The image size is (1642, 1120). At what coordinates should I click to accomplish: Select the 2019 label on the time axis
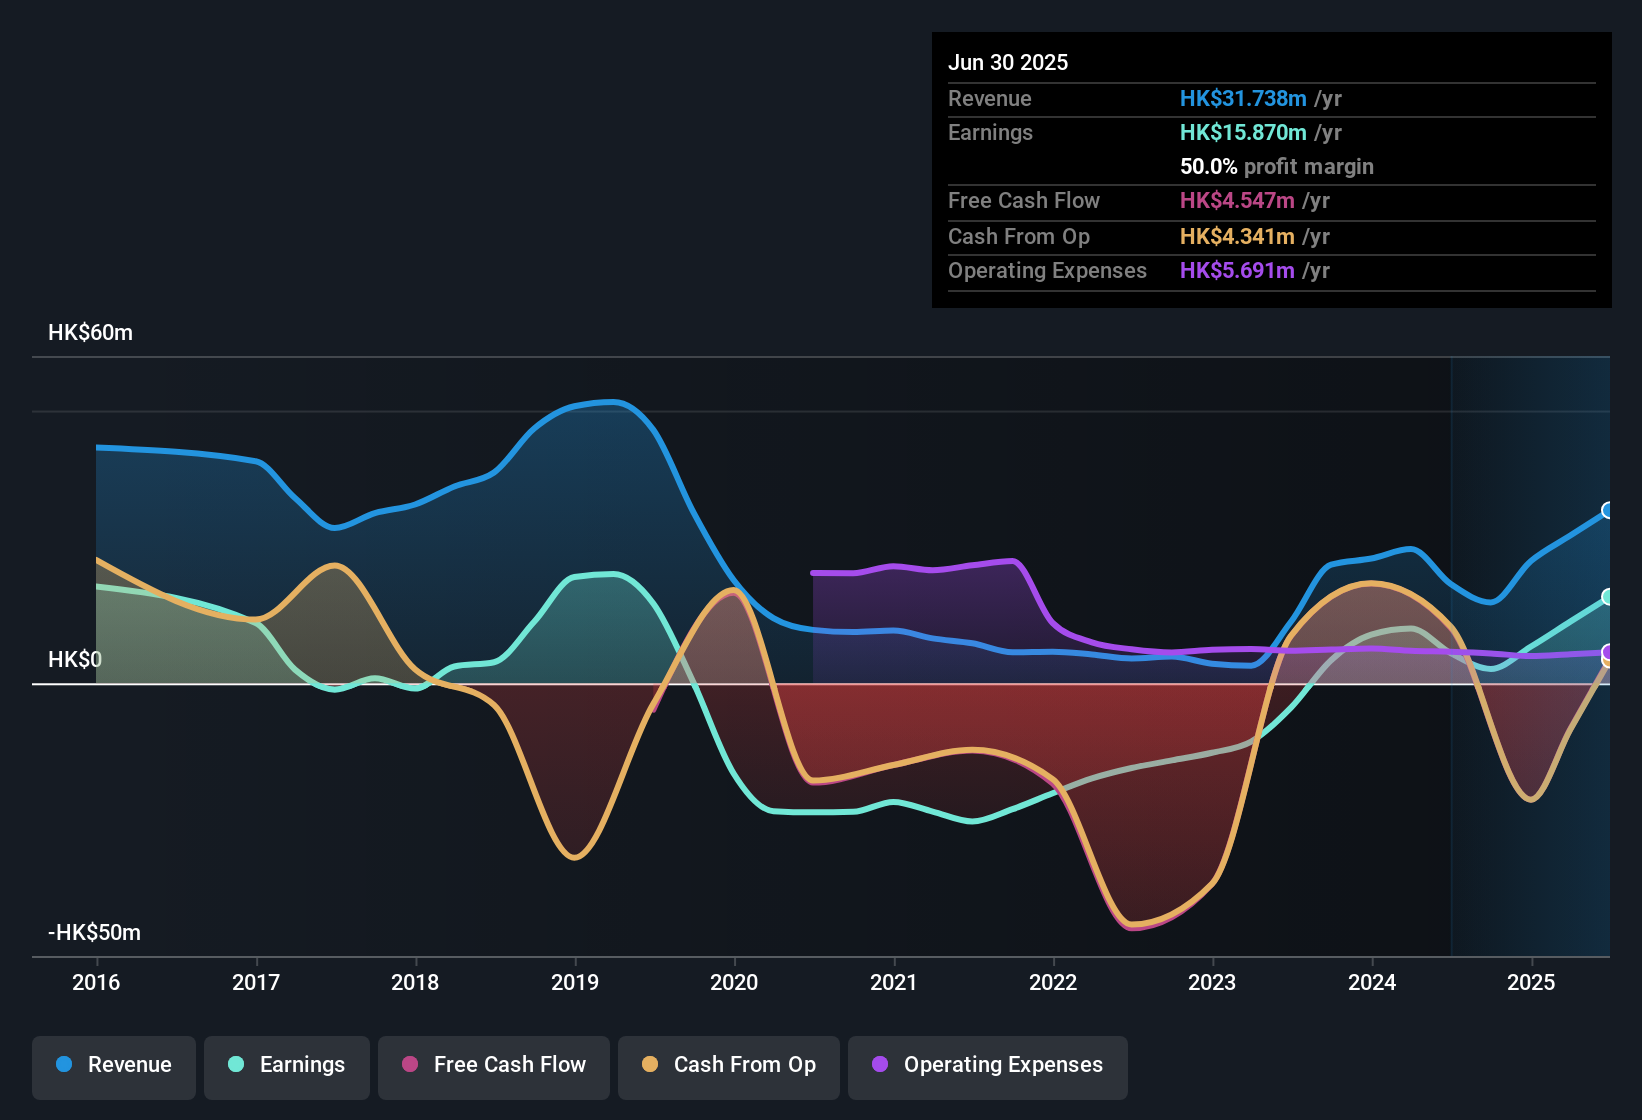coord(575,982)
